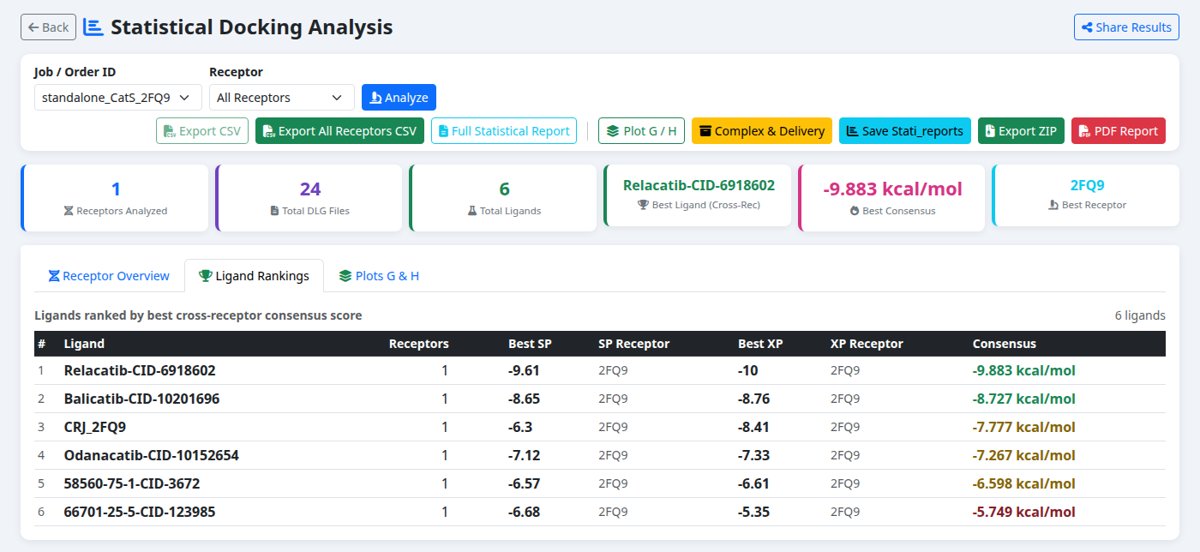Click the Best SP column header
The image size is (1200, 552).
530,343
